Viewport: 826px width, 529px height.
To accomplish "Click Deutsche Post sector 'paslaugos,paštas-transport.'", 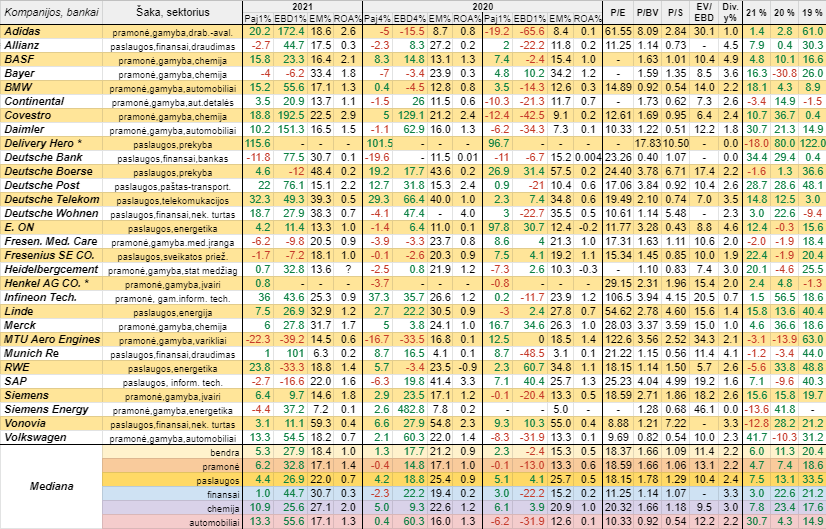I will pos(173,185).
